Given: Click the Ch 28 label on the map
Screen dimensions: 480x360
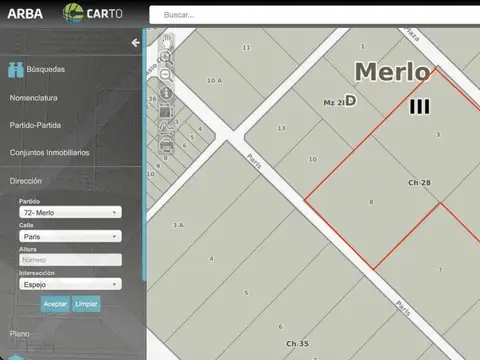Looking at the screenshot, I should coord(419,183).
